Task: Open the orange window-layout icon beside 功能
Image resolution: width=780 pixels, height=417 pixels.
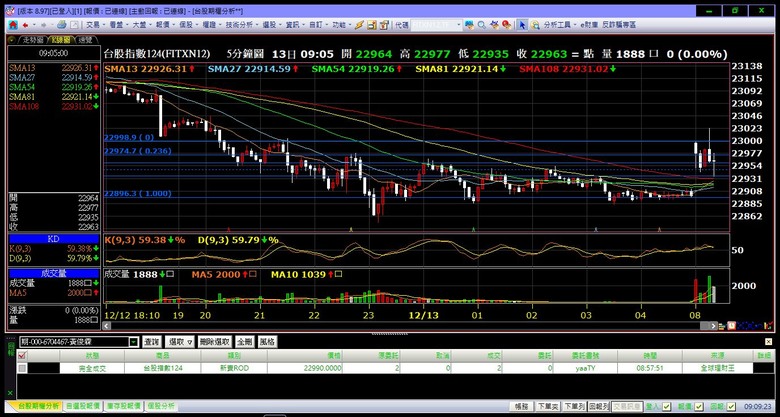Action: point(373,24)
